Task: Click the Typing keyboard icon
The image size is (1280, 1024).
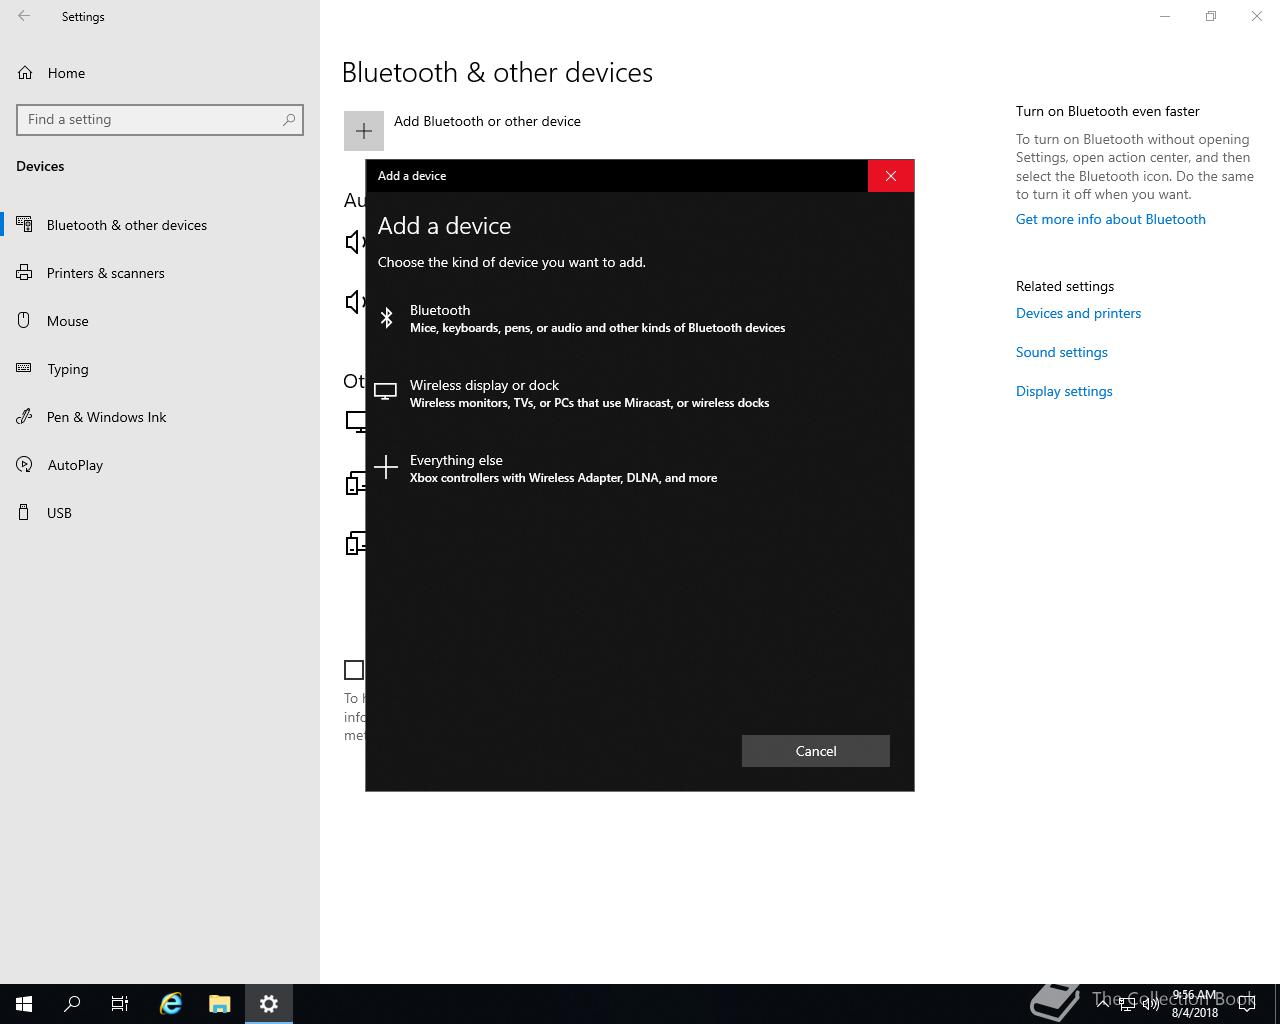Action: click(x=25, y=368)
